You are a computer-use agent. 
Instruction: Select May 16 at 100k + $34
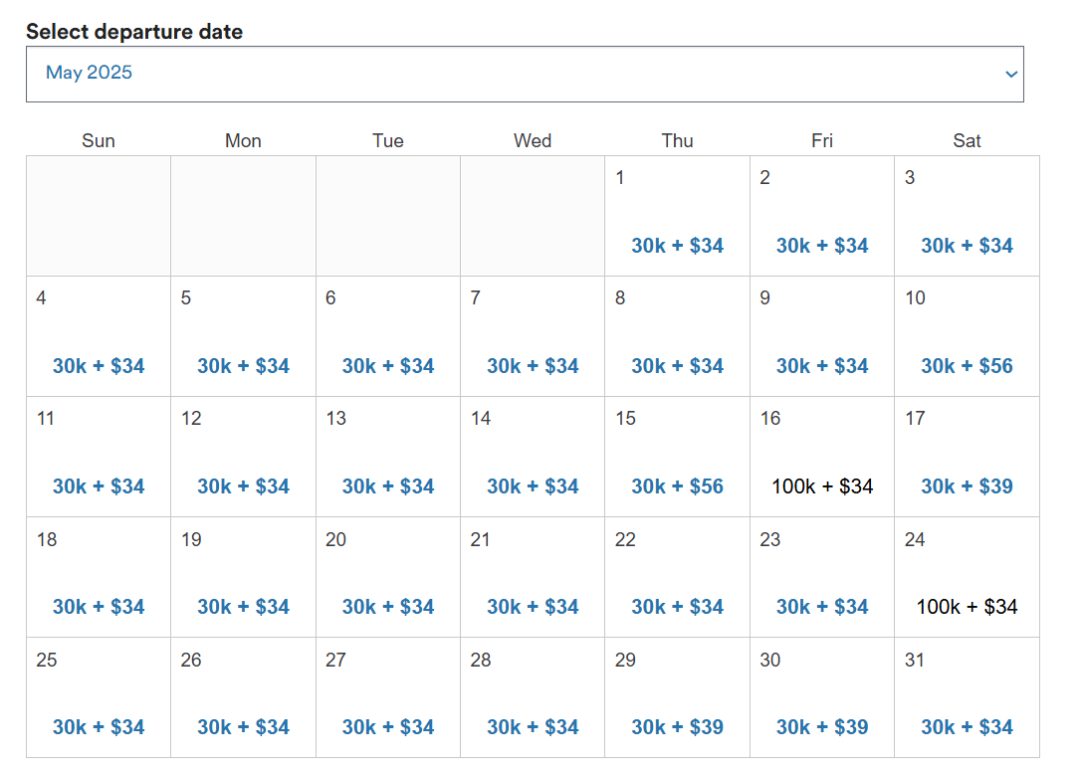click(822, 457)
